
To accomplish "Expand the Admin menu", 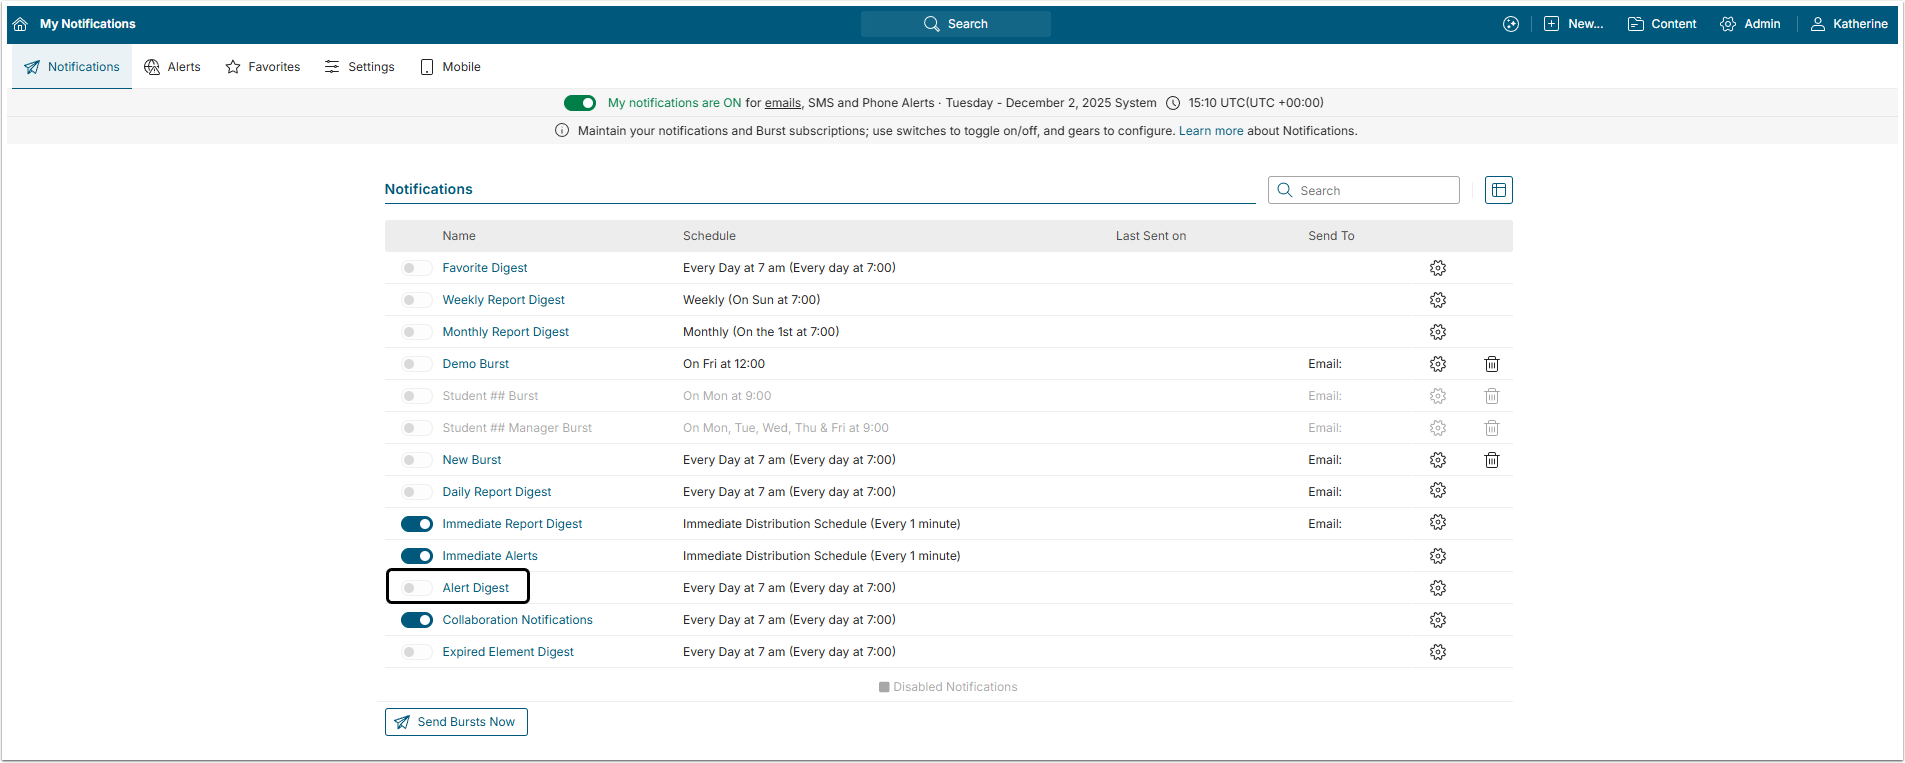I will 1750,24.
